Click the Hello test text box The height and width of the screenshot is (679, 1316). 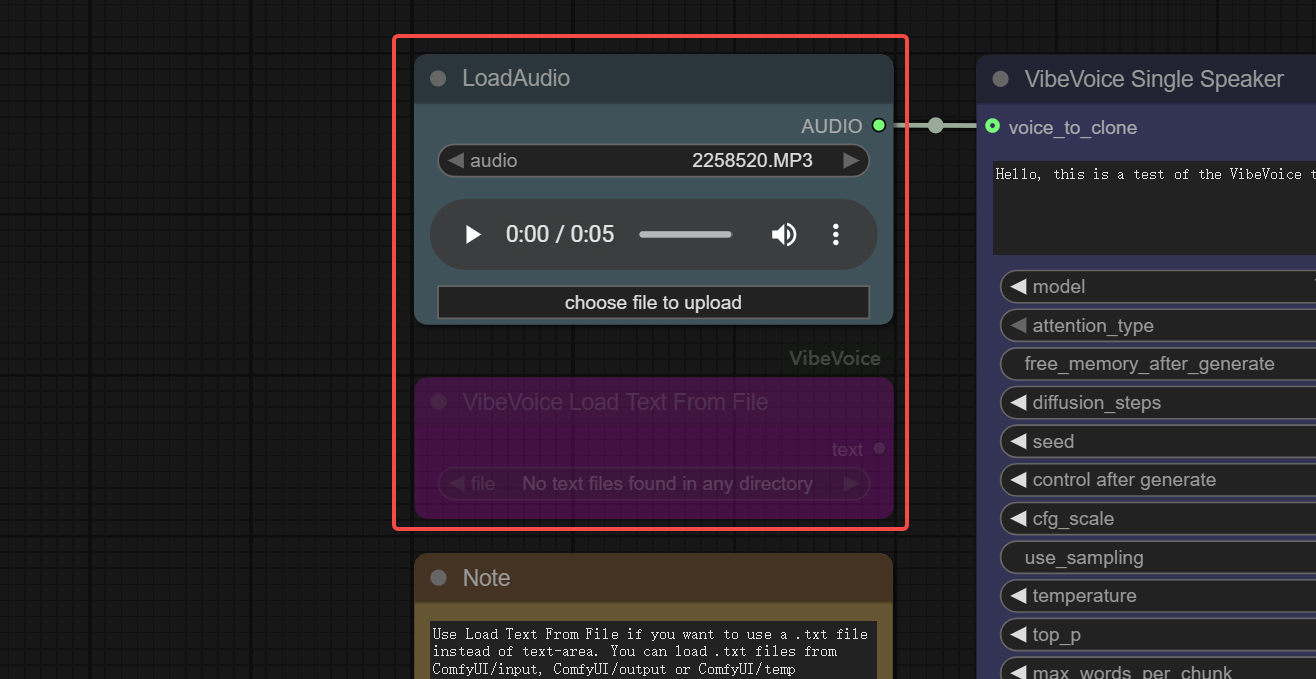pos(1154,208)
